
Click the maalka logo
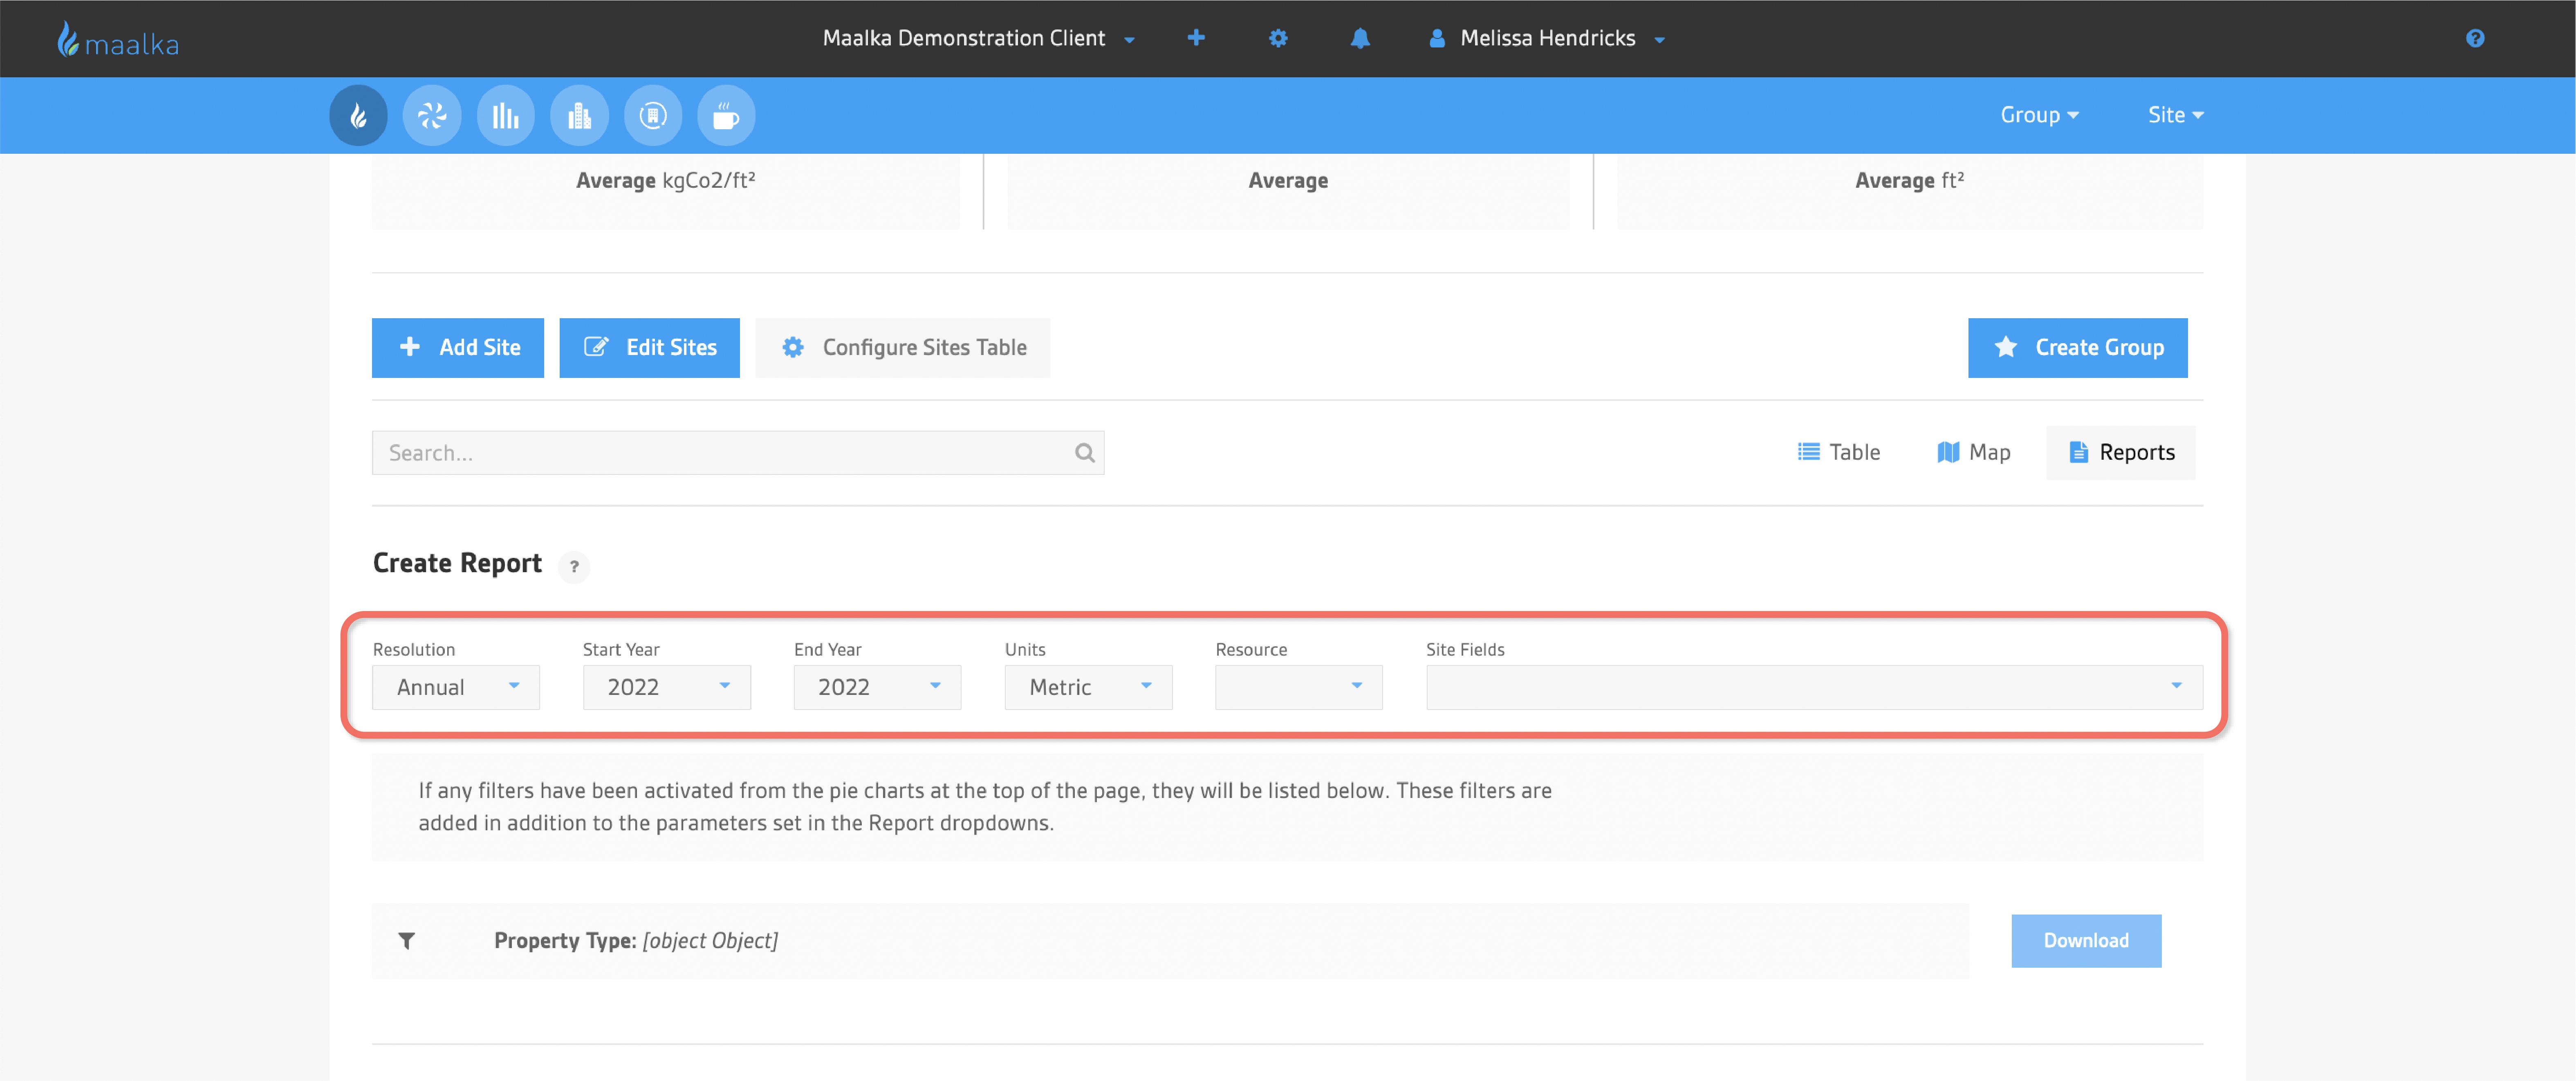pyautogui.click(x=118, y=40)
